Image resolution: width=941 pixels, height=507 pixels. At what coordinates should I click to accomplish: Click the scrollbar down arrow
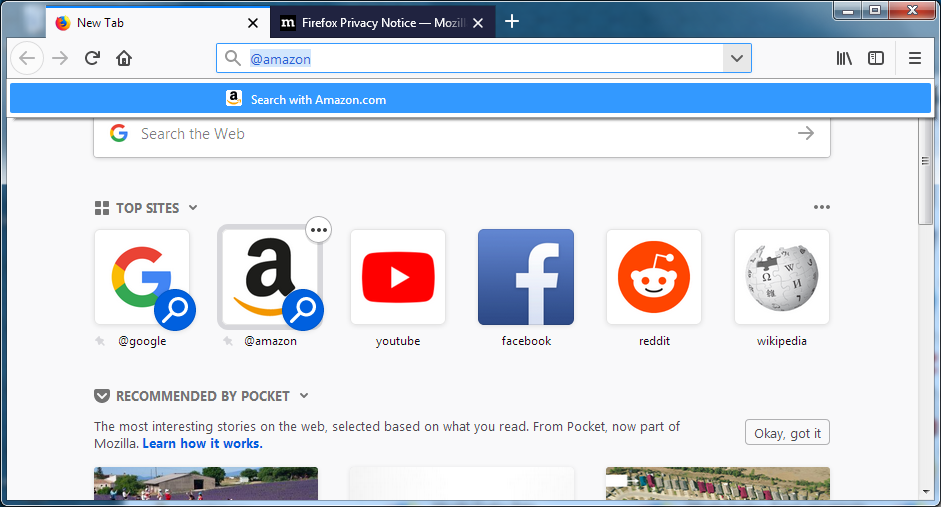(925, 492)
